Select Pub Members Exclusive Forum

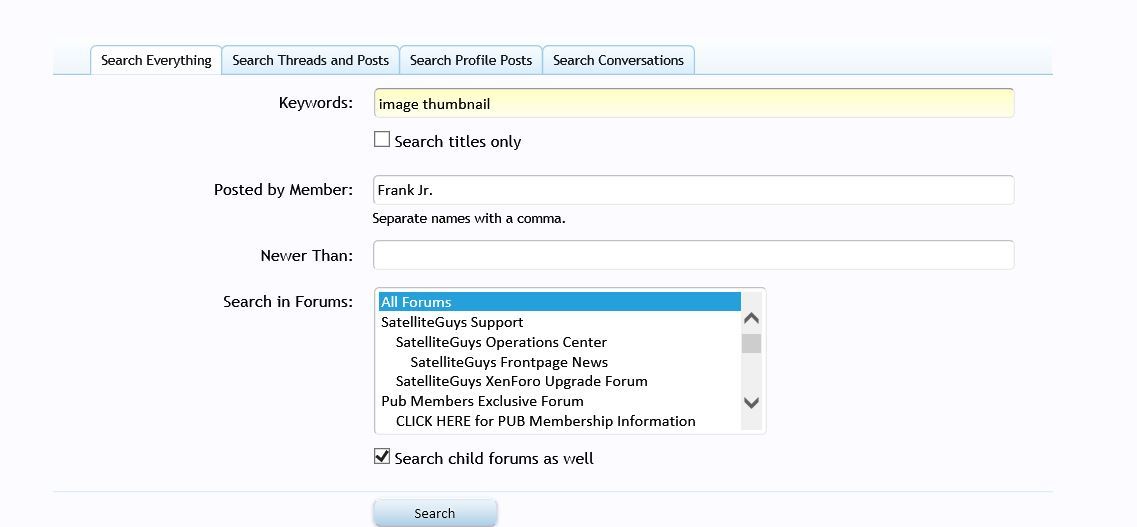(x=482, y=401)
